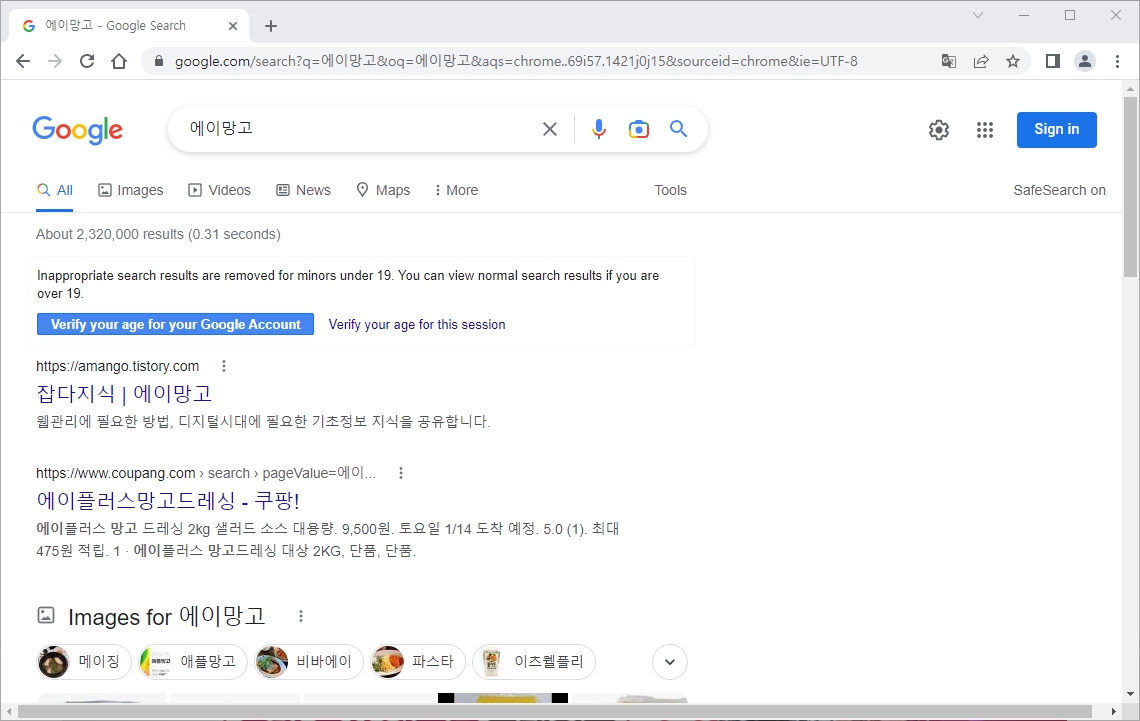View site information via lock icon
Viewport: 1140px width, 721px height.
coord(158,61)
